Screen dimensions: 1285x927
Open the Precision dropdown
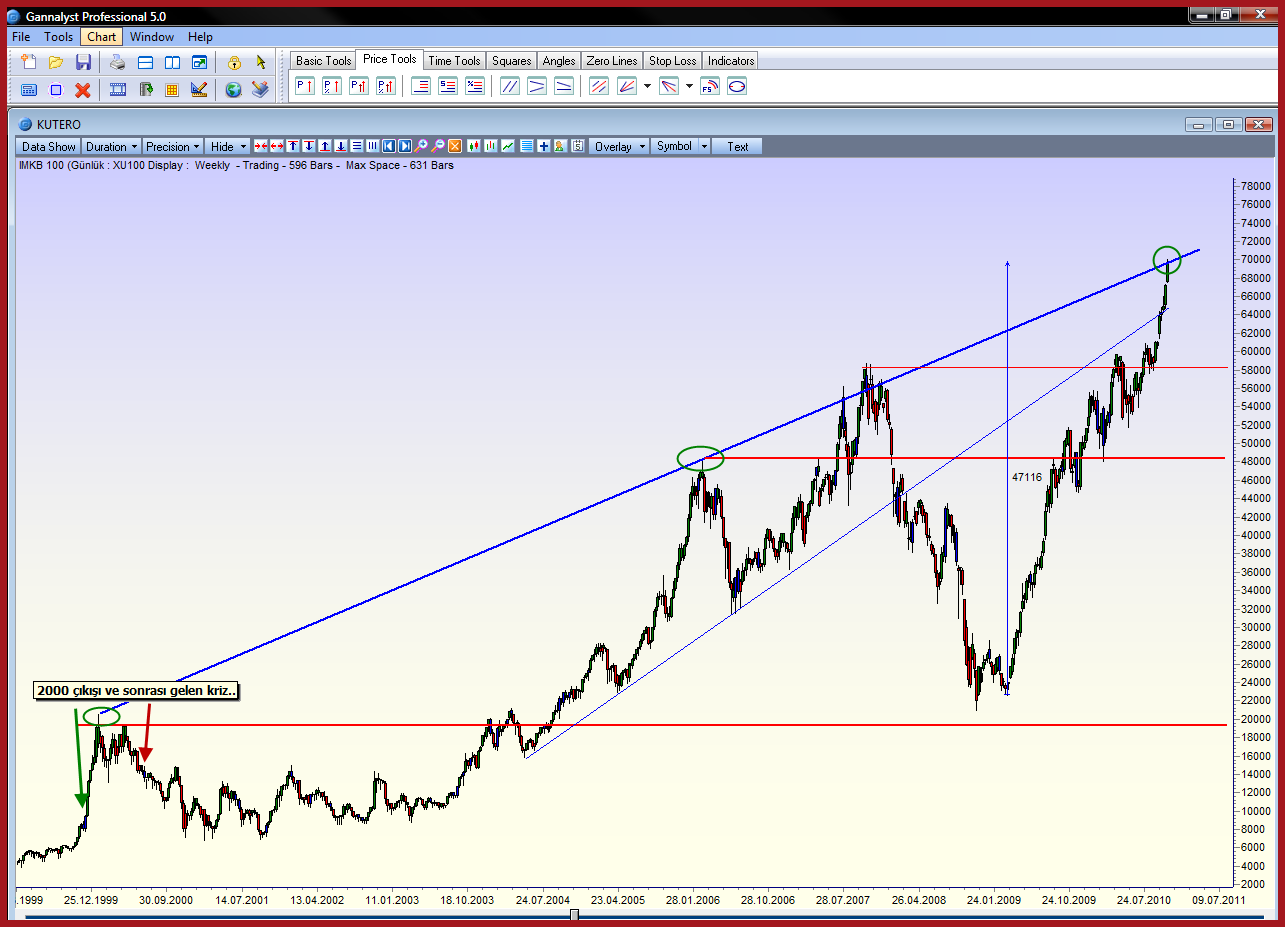click(x=173, y=146)
